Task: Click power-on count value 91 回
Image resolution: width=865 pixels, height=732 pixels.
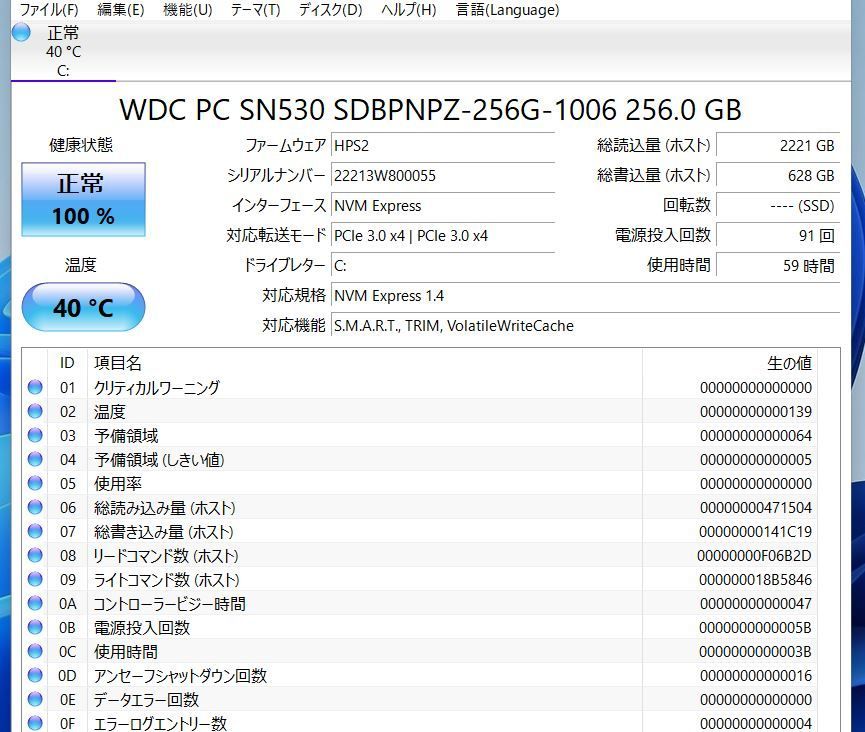Action: (x=778, y=236)
